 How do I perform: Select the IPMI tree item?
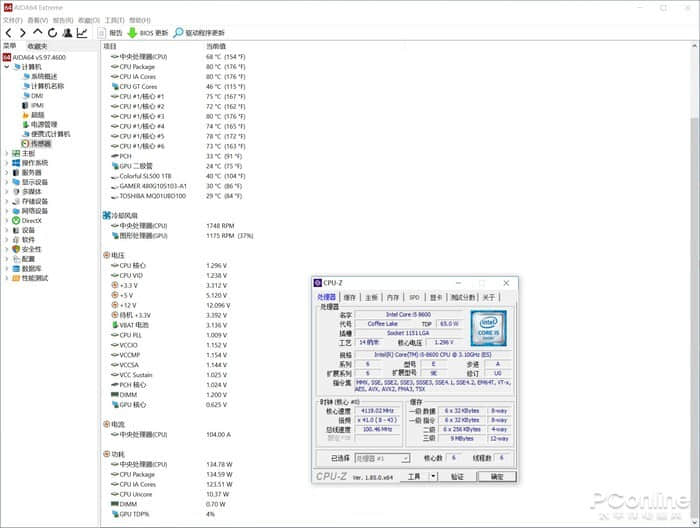pos(33,105)
